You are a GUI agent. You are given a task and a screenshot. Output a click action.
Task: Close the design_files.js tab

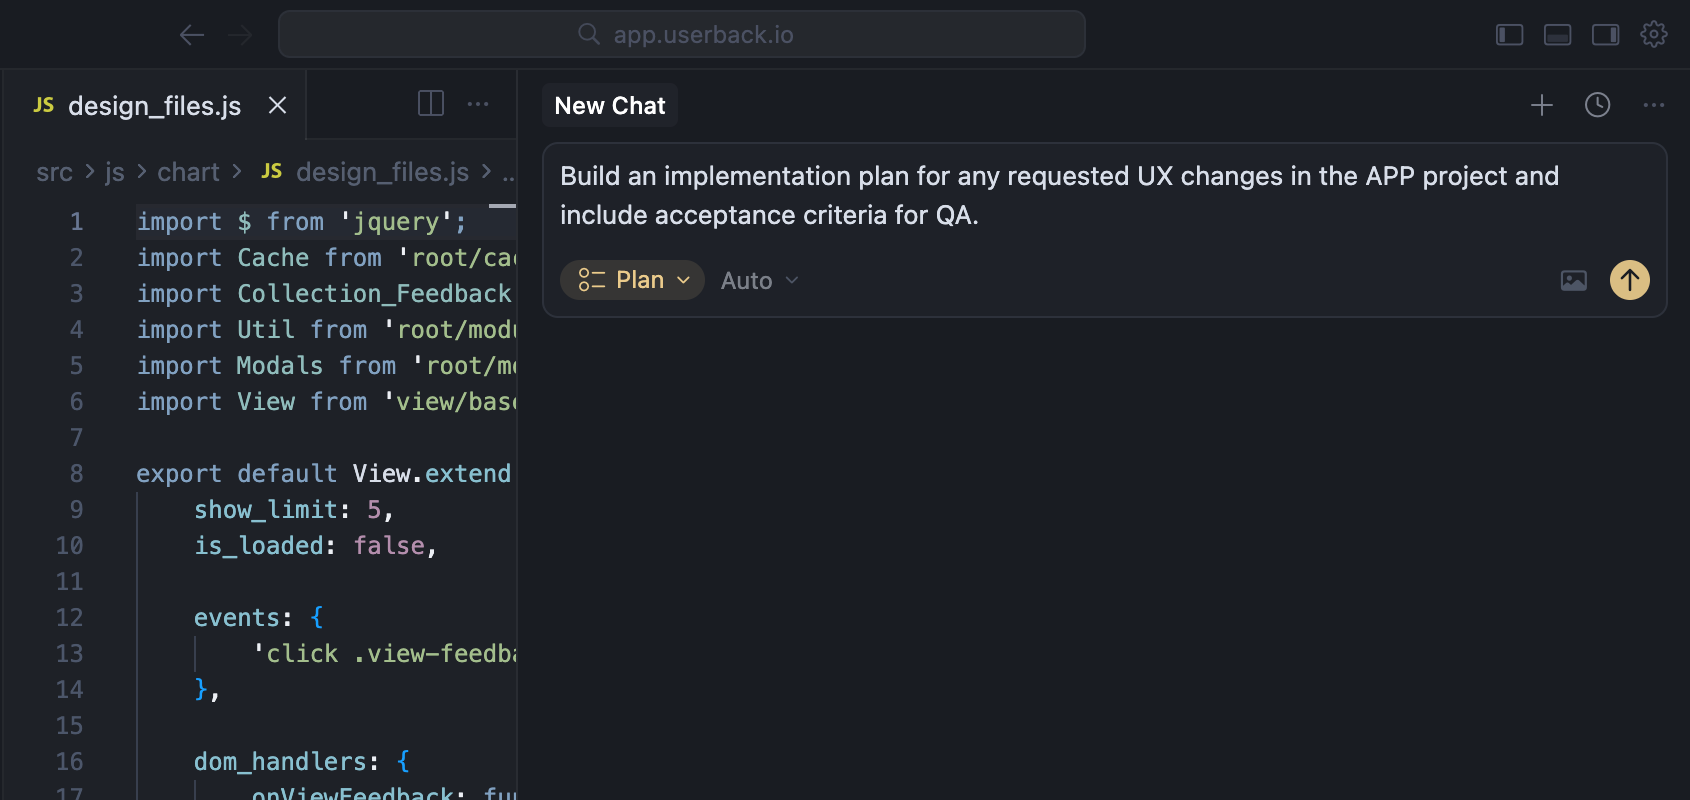tap(276, 104)
